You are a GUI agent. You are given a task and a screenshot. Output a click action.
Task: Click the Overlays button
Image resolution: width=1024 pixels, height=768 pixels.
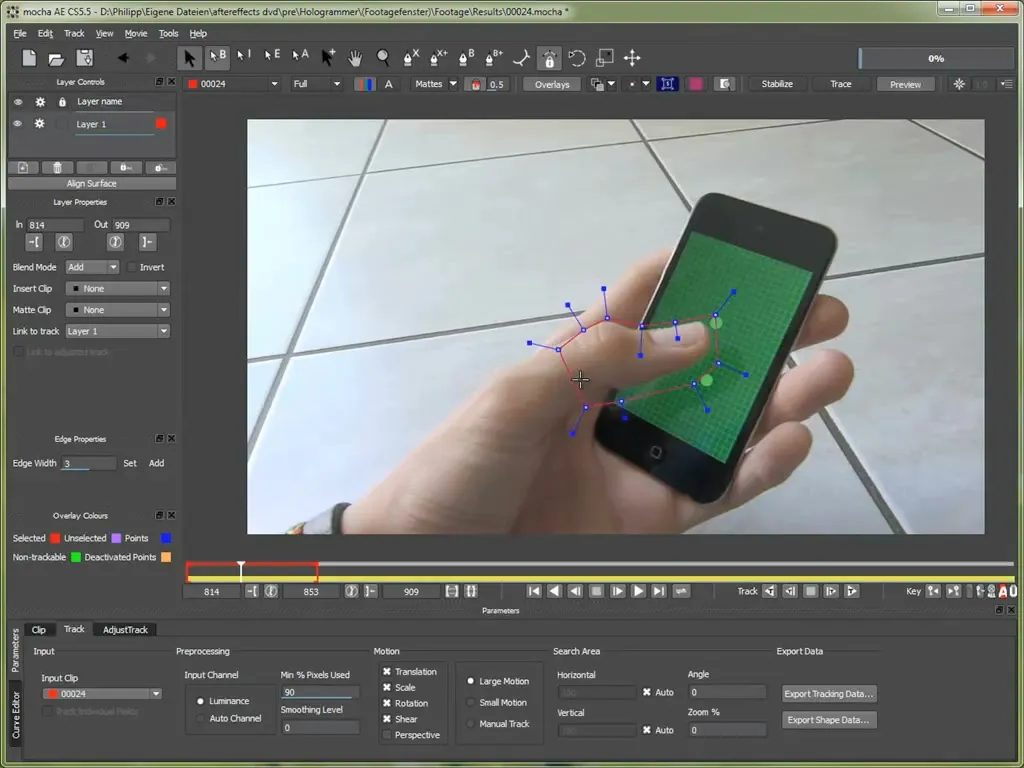(x=552, y=84)
